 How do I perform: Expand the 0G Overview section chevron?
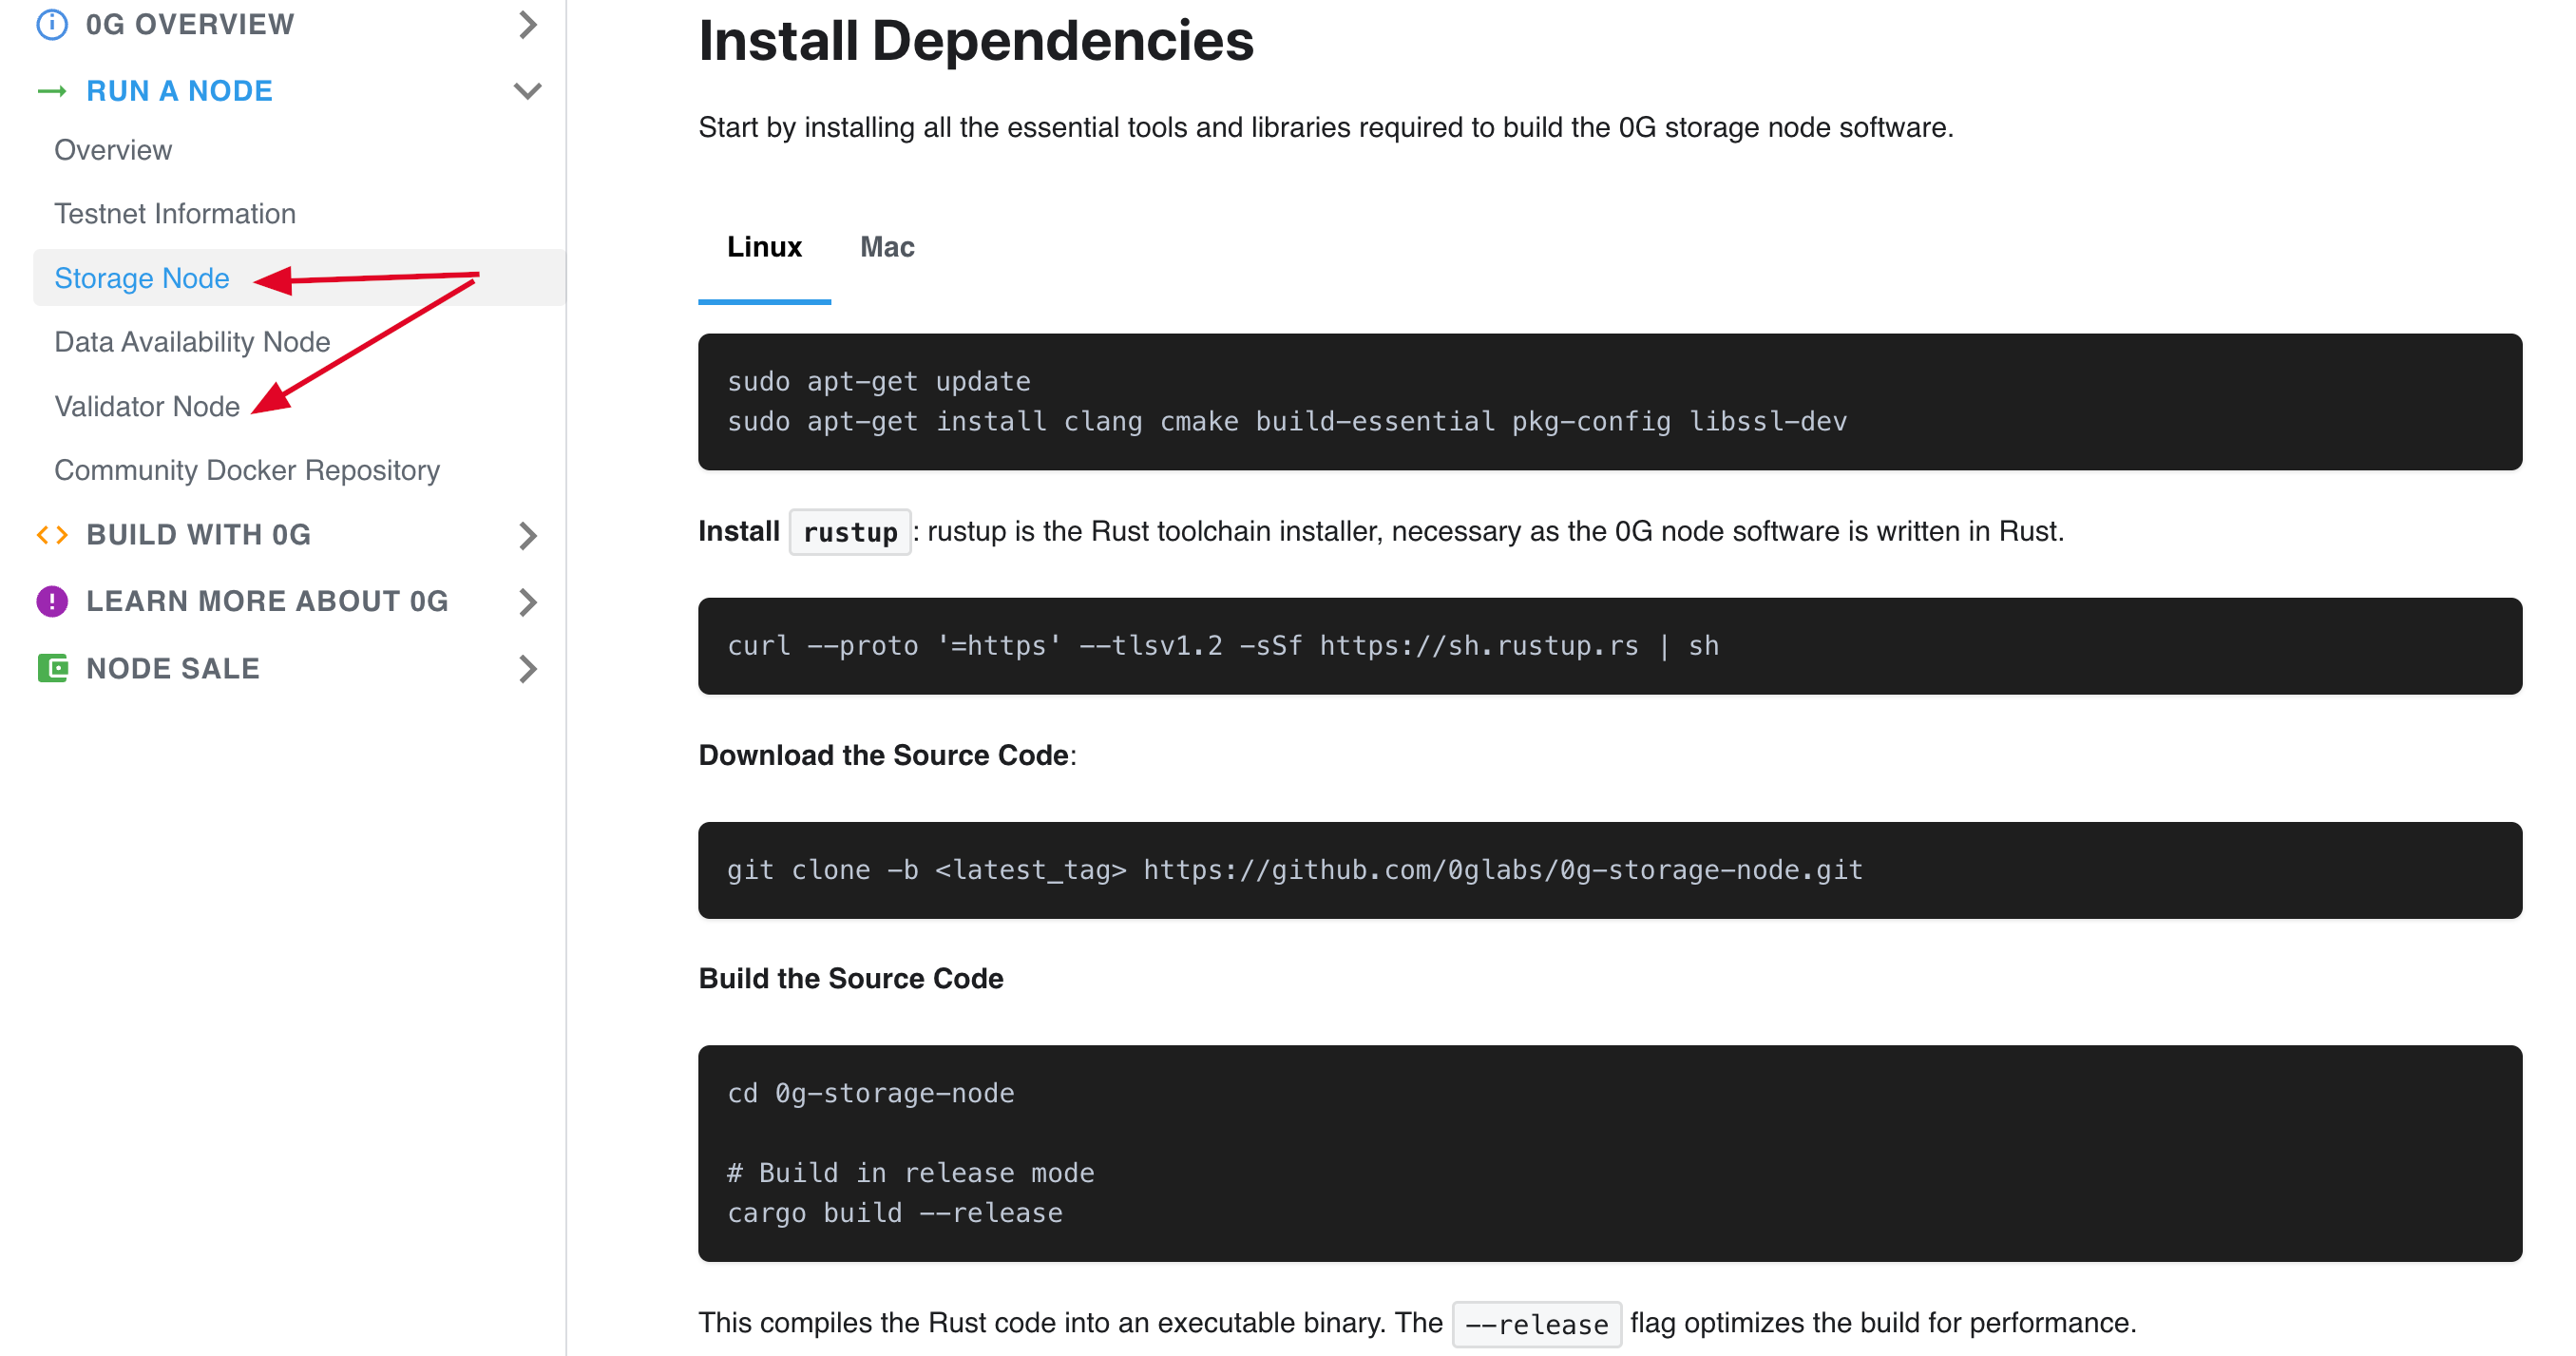click(x=528, y=24)
